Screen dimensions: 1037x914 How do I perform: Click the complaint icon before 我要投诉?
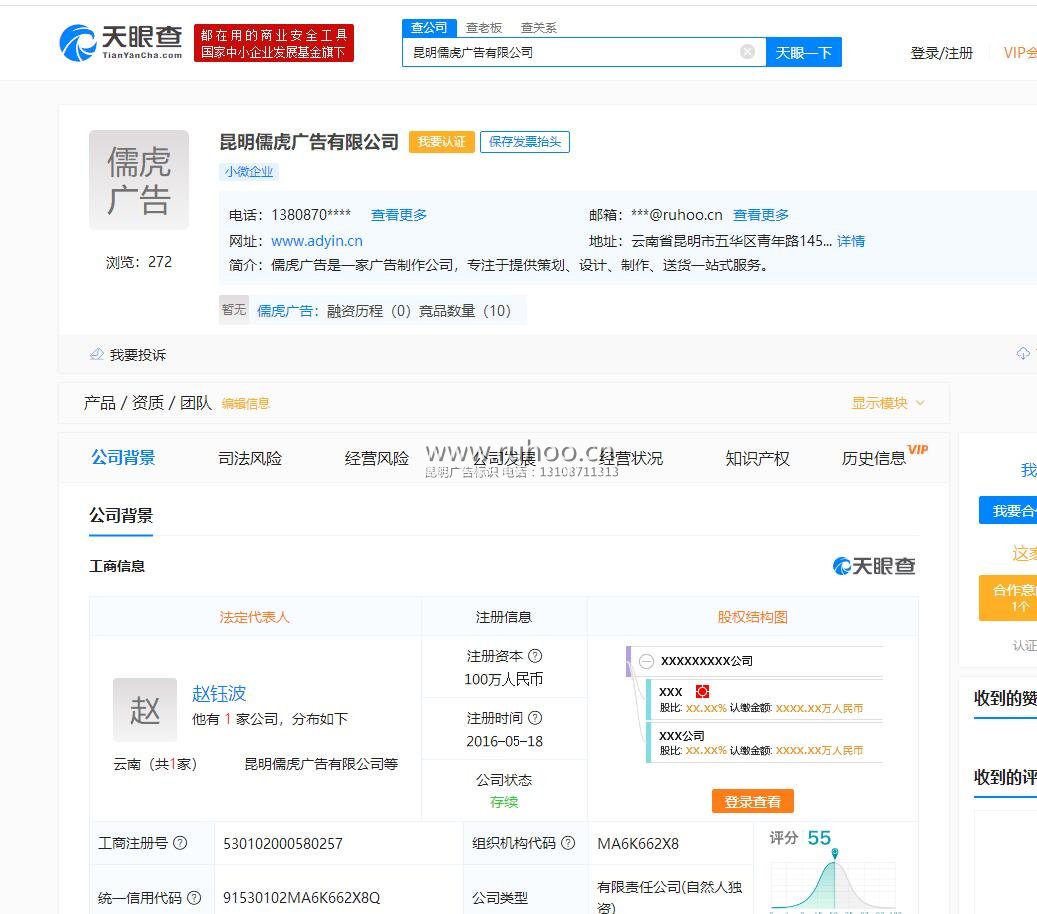[96, 354]
